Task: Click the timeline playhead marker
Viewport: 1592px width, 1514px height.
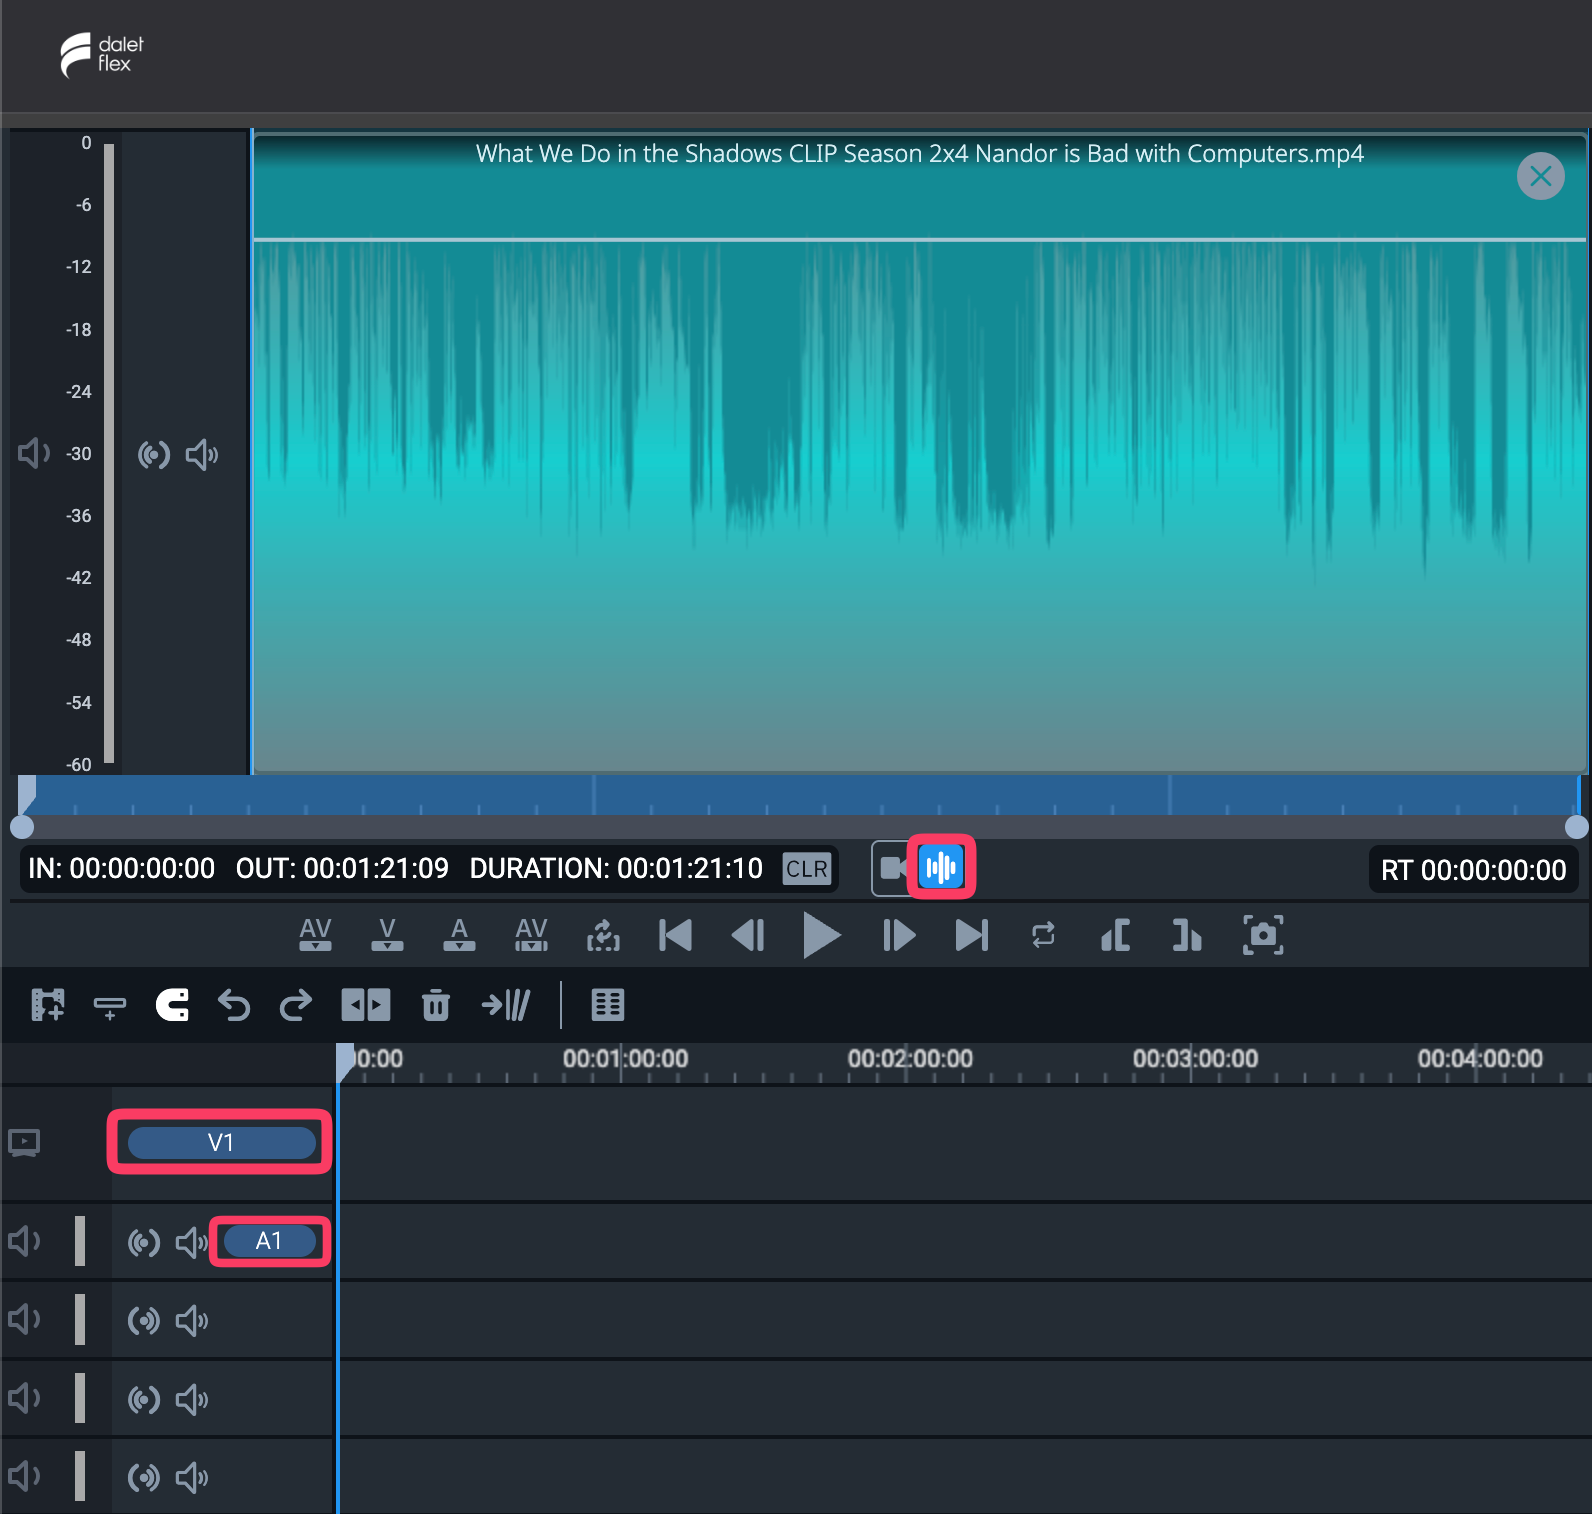Action: tap(345, 1061)
